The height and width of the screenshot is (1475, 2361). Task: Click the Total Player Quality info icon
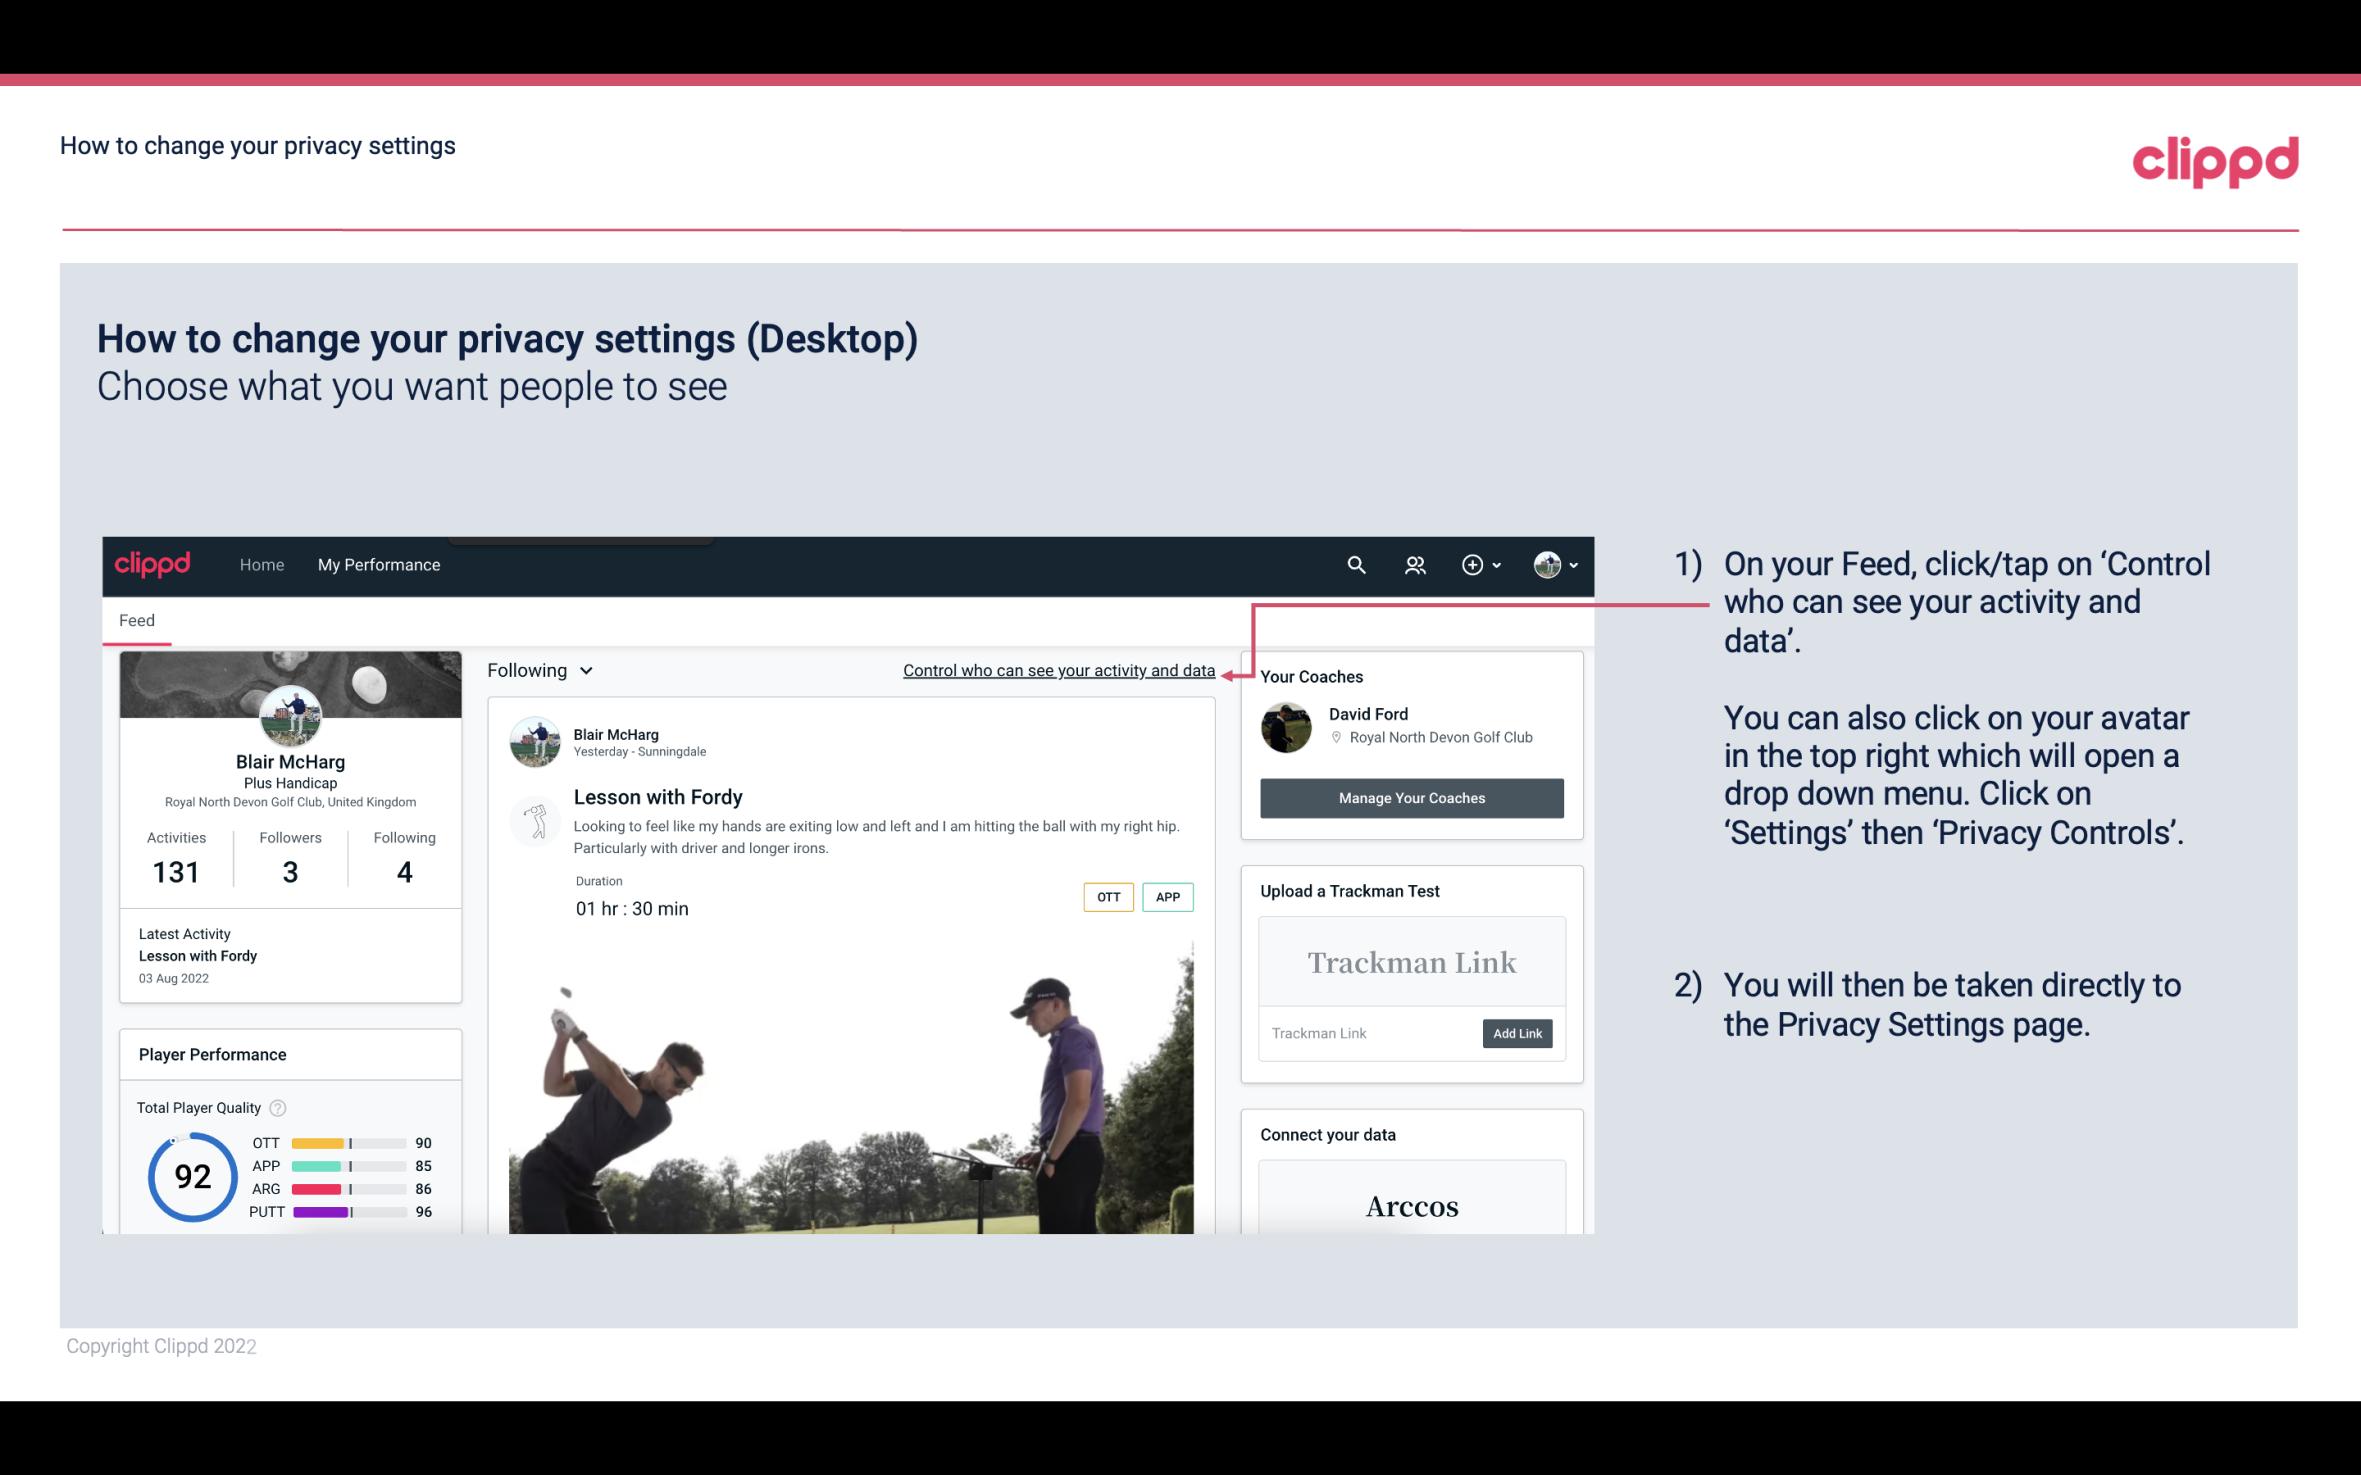pyautogui.click(x=277, y=1106)
